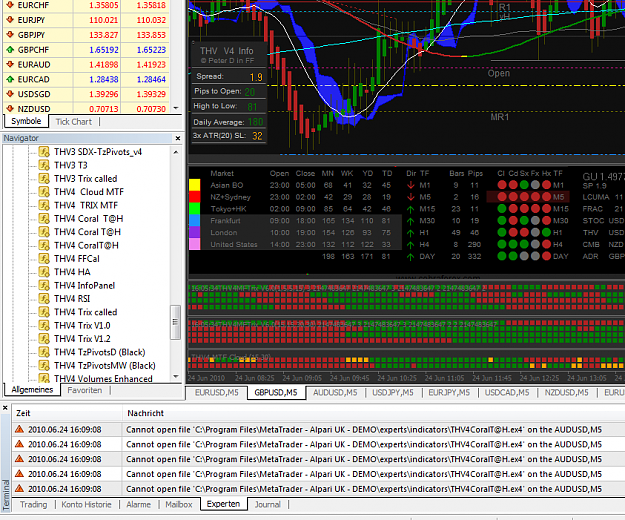Viewport: 625px width, 520px height.
Task: Click the Navigator scrollbar thumb
Action: (x=175, y=322)
